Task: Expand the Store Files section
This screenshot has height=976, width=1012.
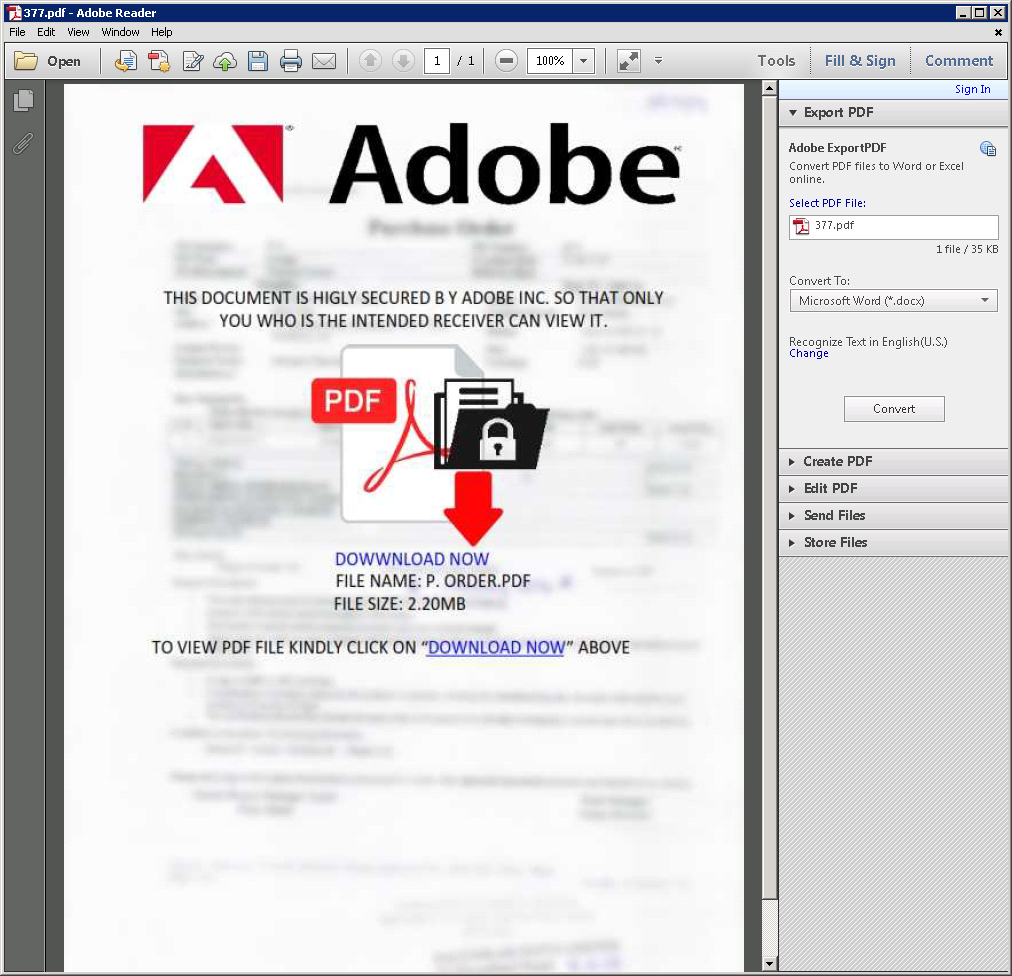Action: [792, 543]
